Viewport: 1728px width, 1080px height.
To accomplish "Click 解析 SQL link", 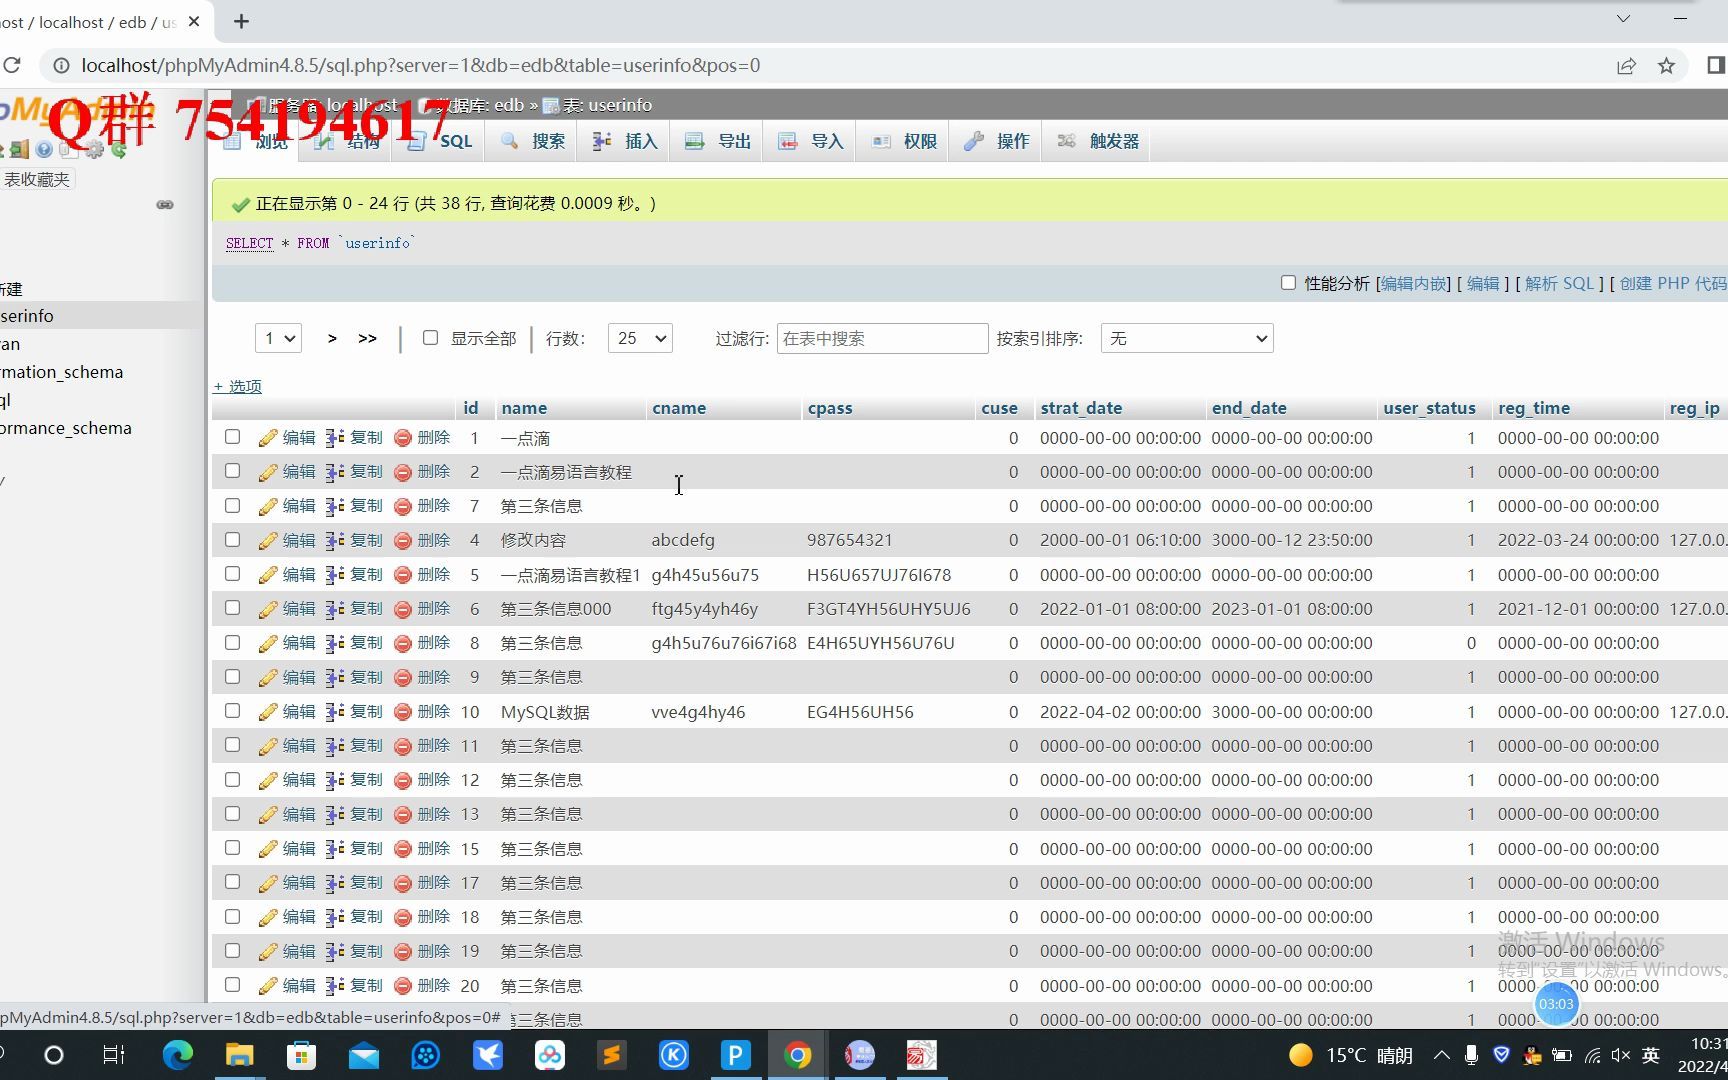I will [x=1560, y=283].
